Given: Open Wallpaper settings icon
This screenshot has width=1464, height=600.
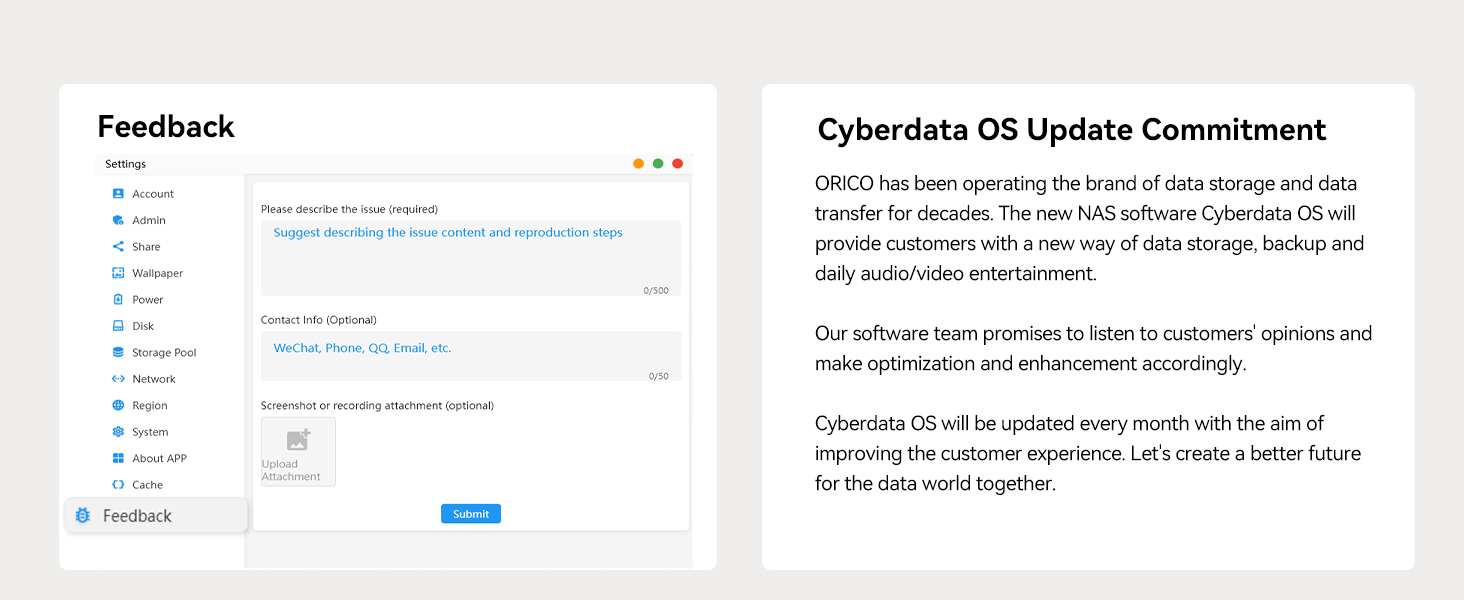Looking at the screenshot, I should [x=117, y=272].
